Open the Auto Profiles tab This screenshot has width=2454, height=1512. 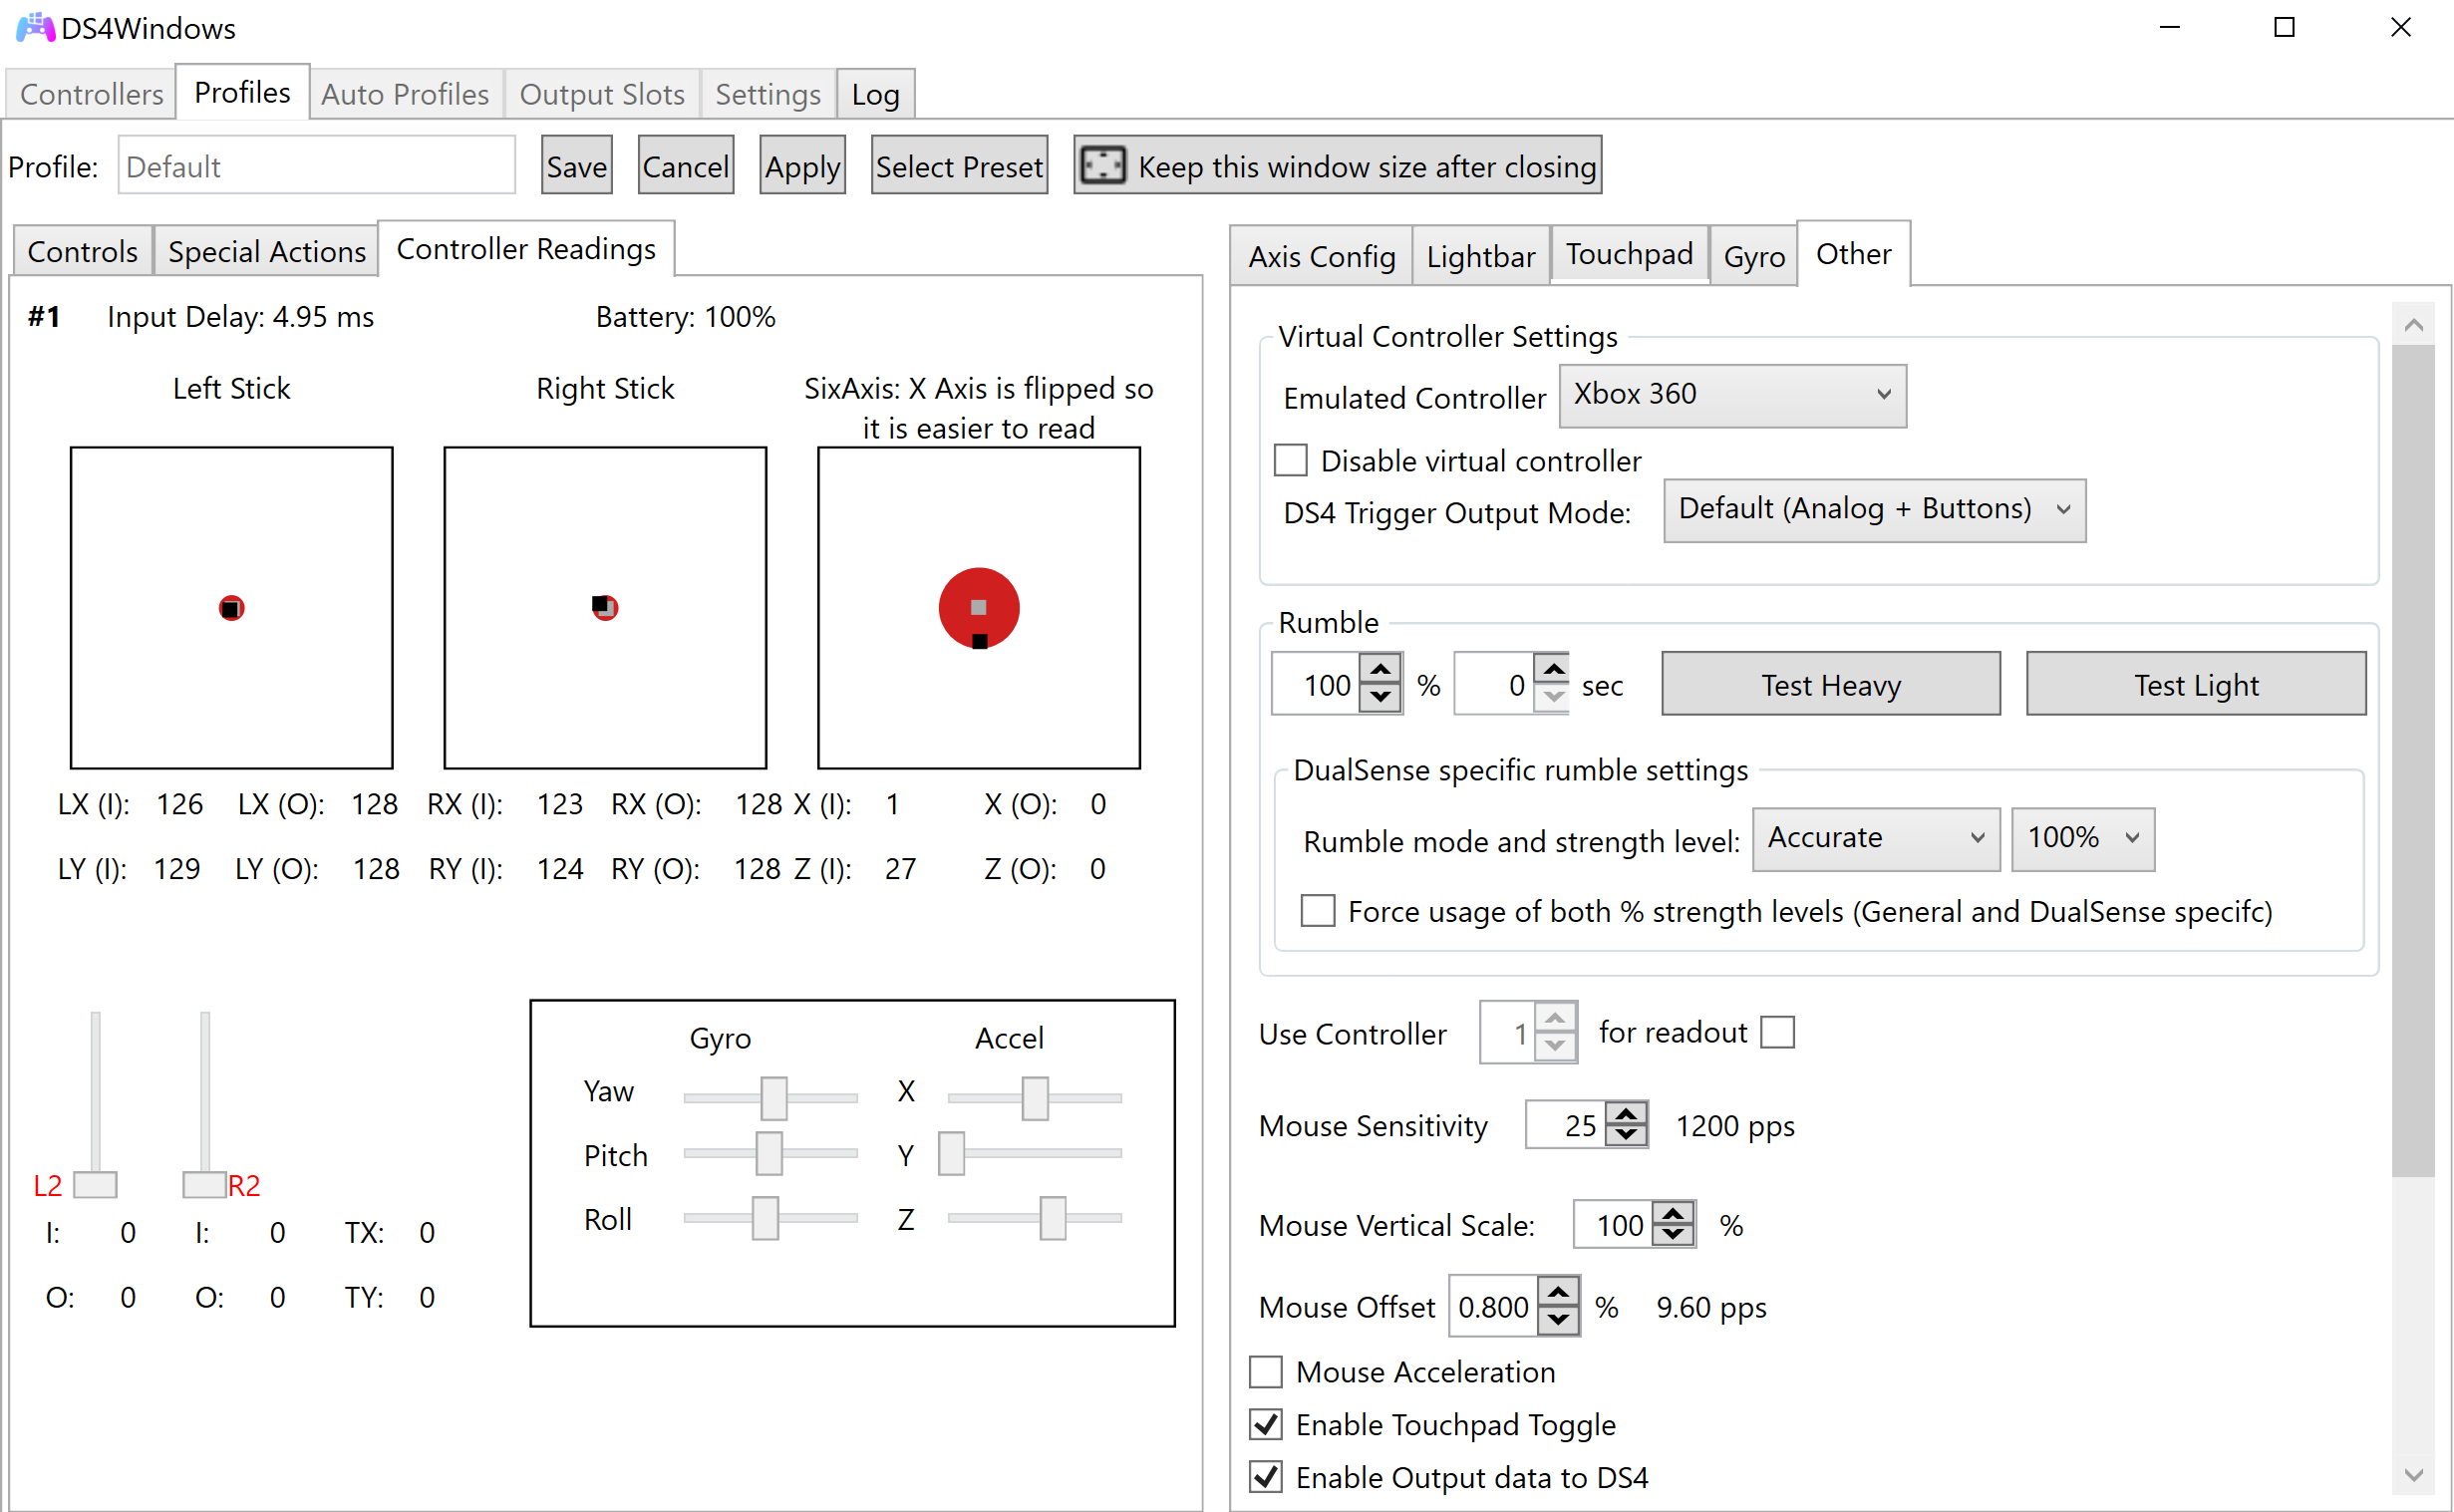pos(405,94)
